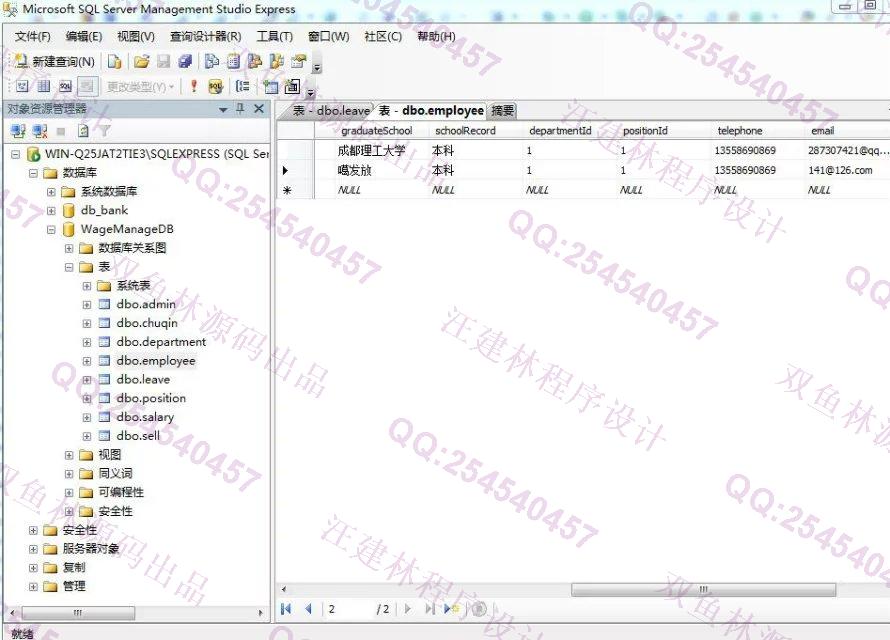
Task: Switch to the 表 - dbo.leave tab
Action: pyautogui.click(x=331, y=111)
